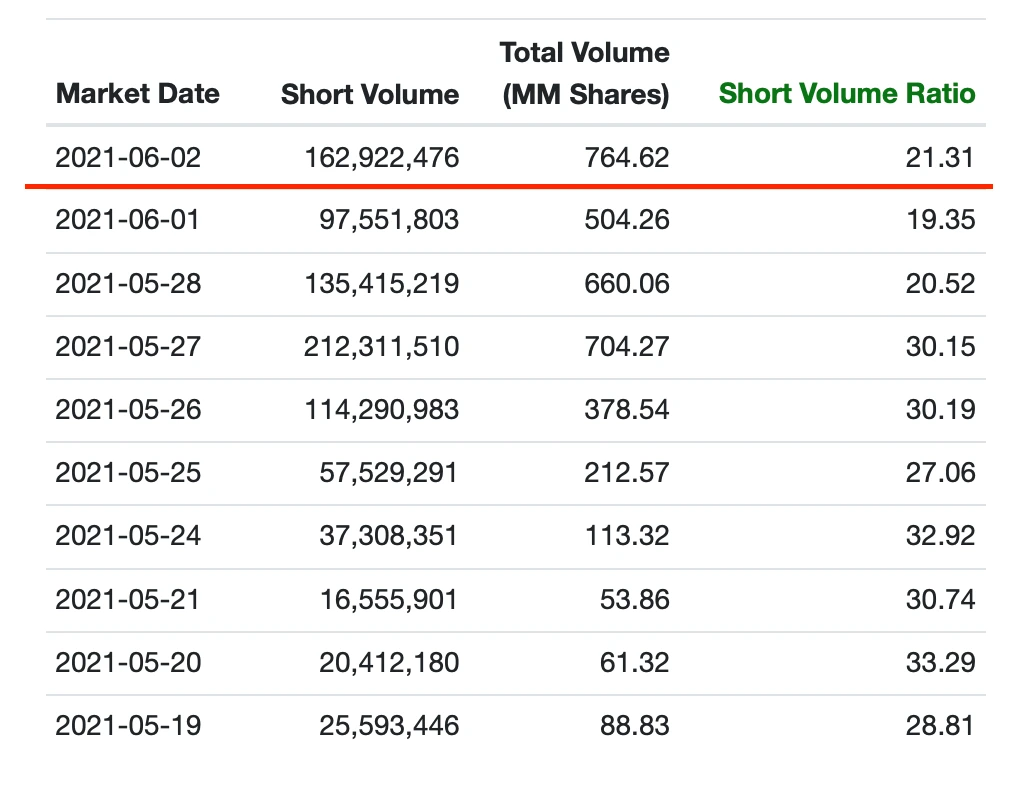Click total volume 504.26 cell
Viewport: 1024px width, 792px height.
(626, 220)
